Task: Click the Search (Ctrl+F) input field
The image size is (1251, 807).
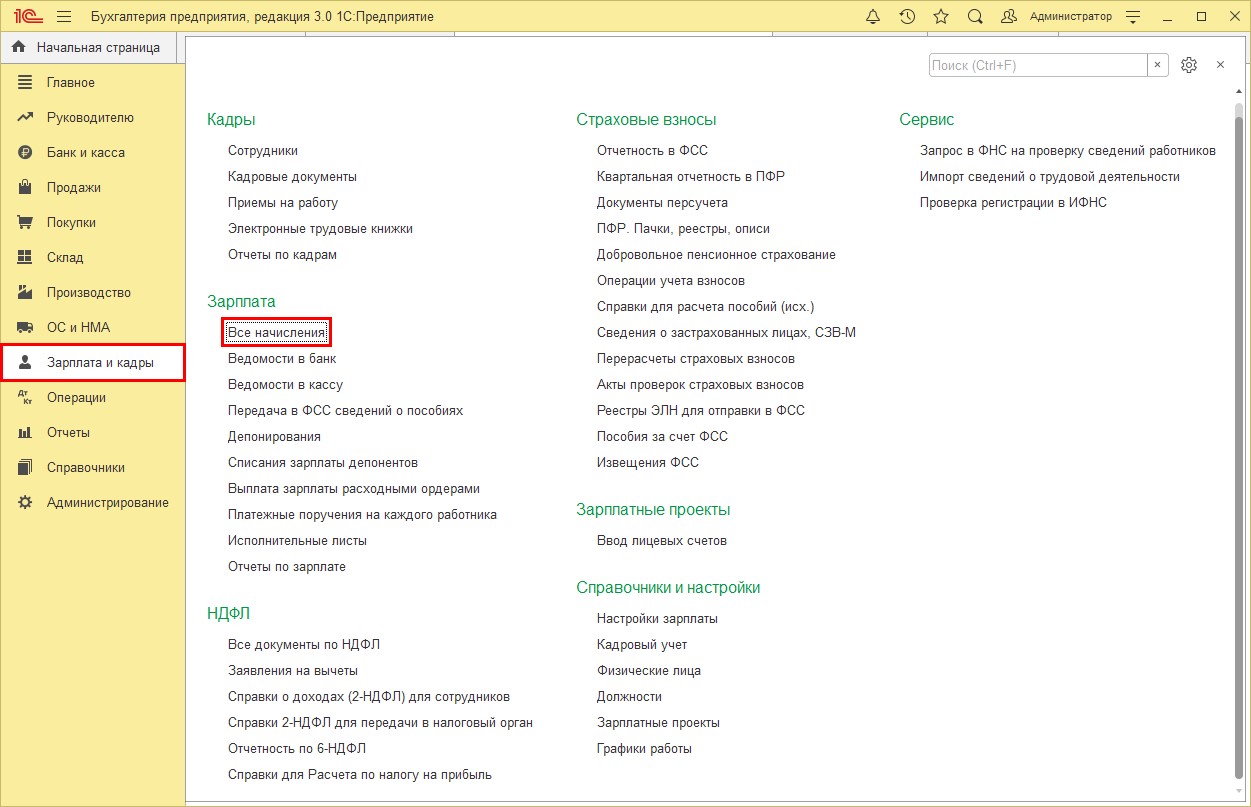Action: [x=1038, y=65]
